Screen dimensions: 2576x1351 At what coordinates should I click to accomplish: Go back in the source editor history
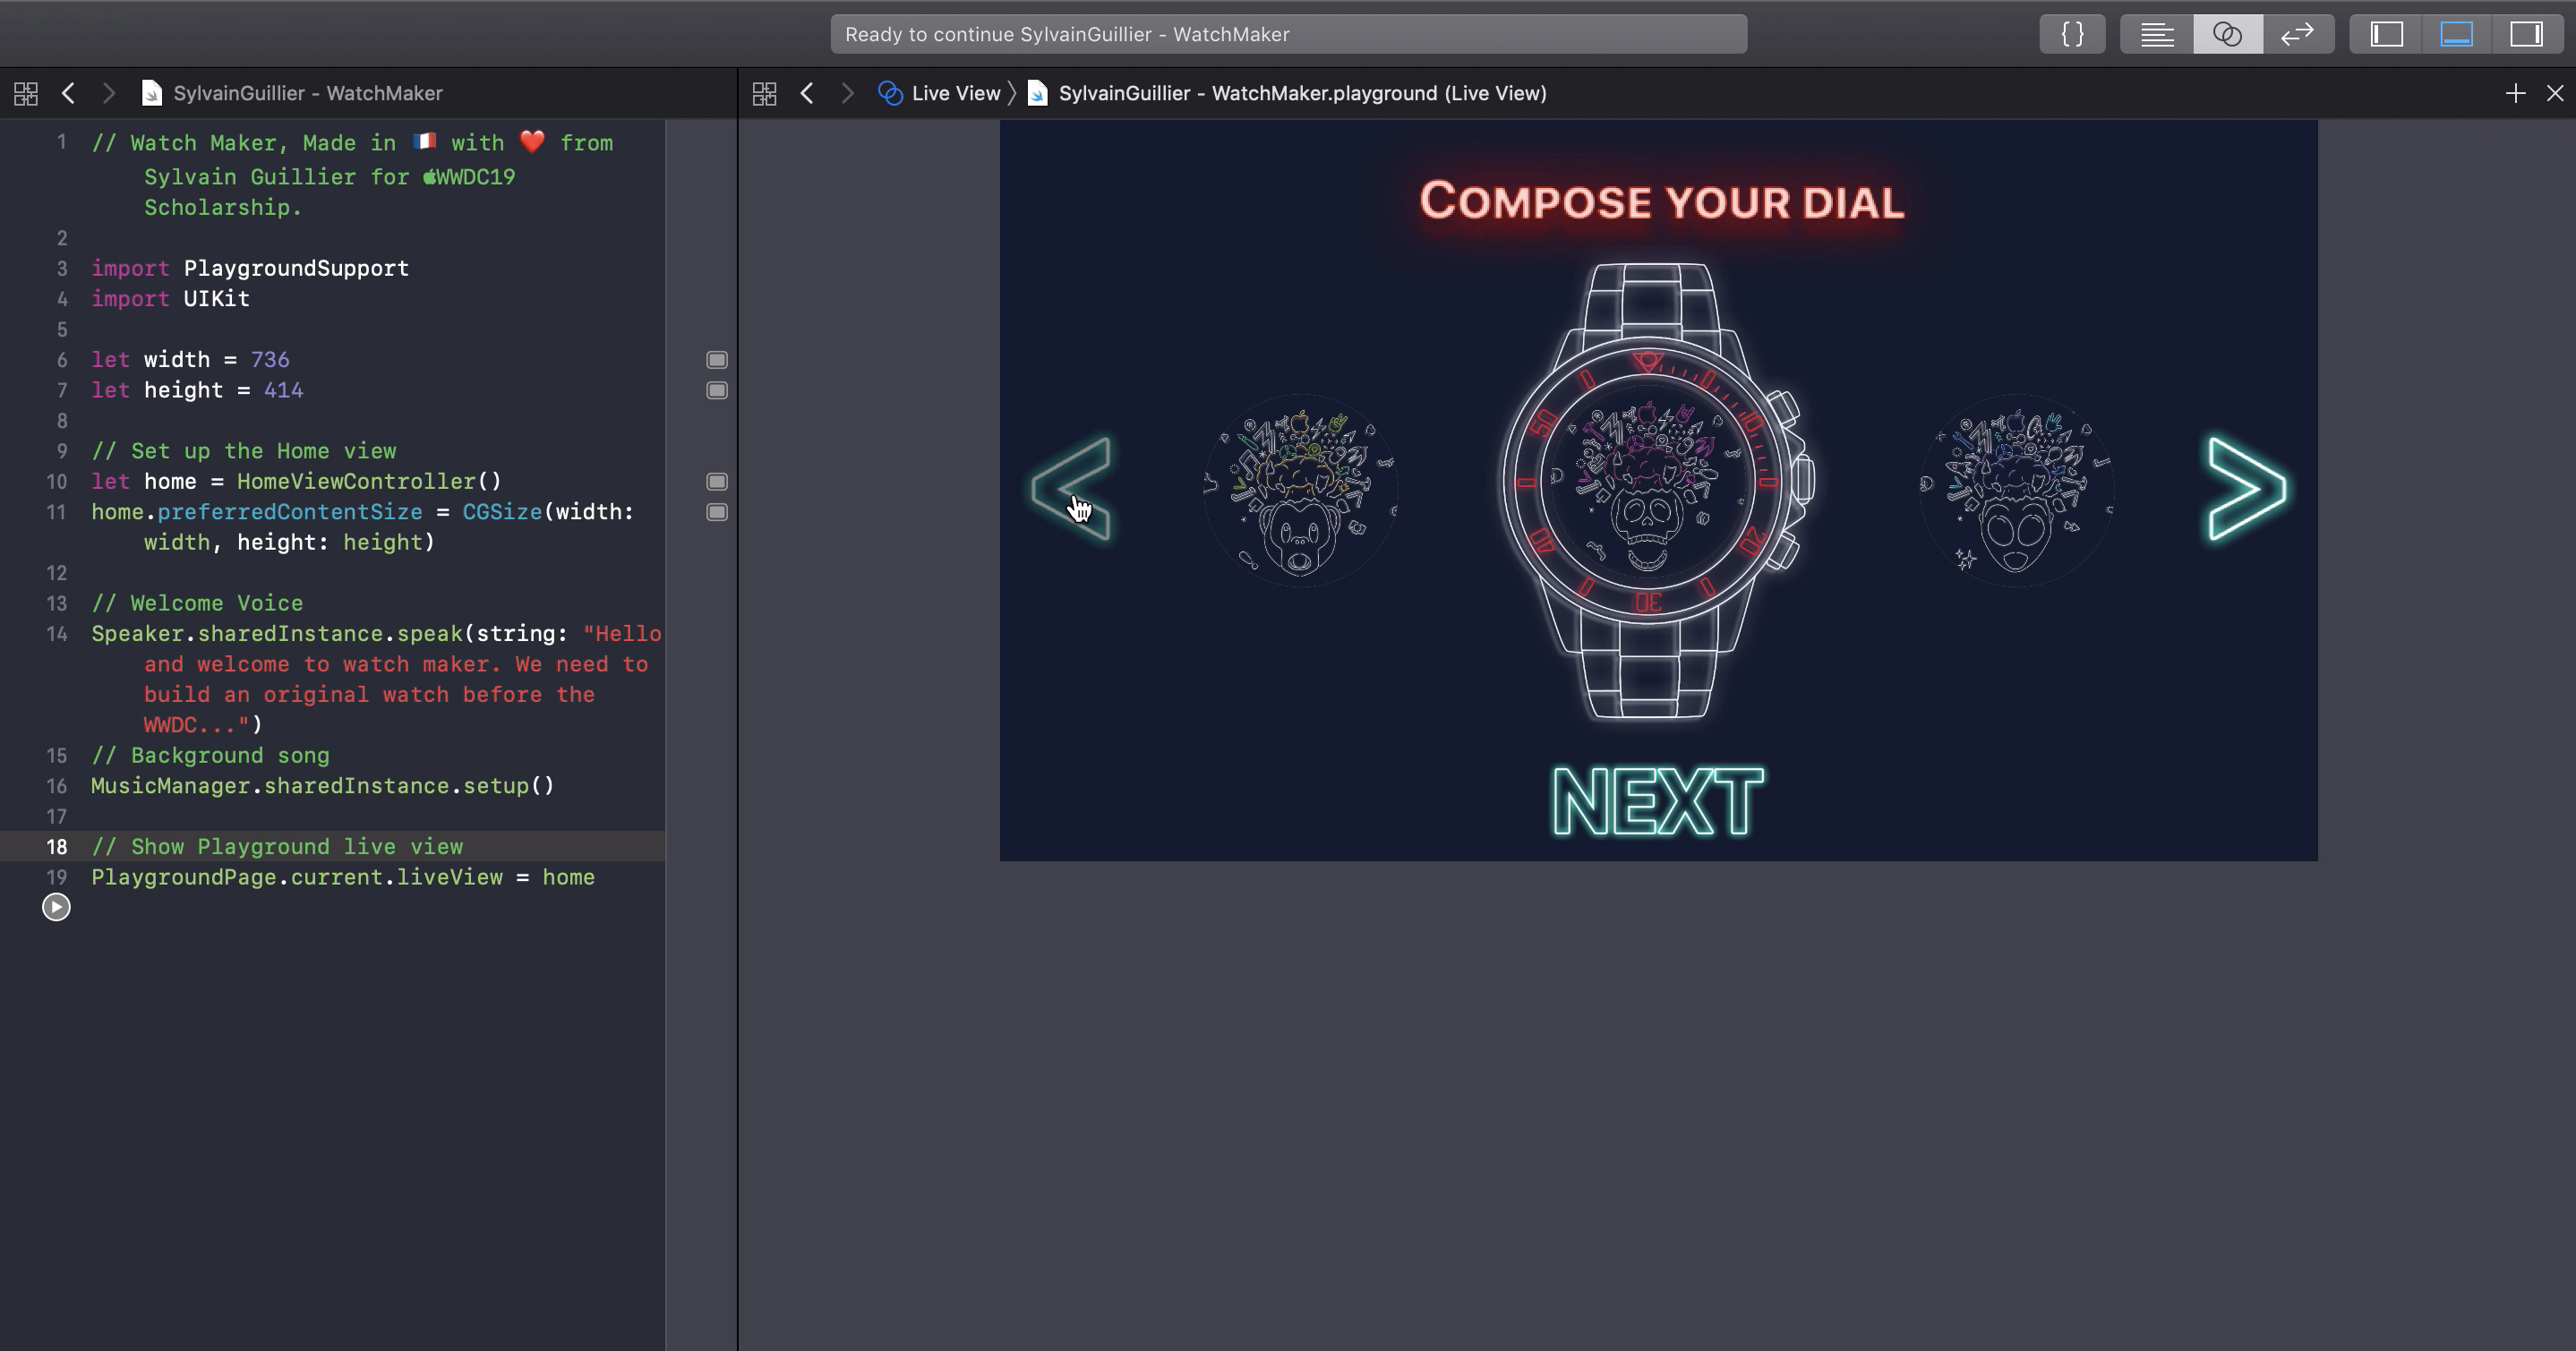(x=68, y=93)
